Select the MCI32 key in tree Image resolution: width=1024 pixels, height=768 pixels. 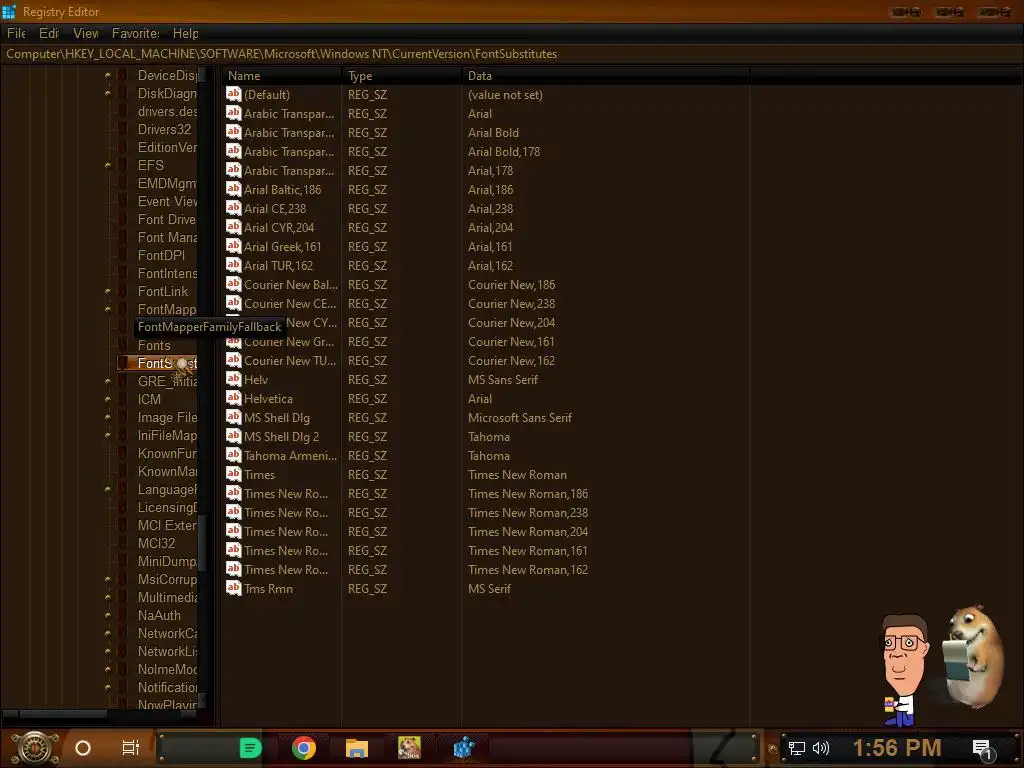tap(157, 543)
